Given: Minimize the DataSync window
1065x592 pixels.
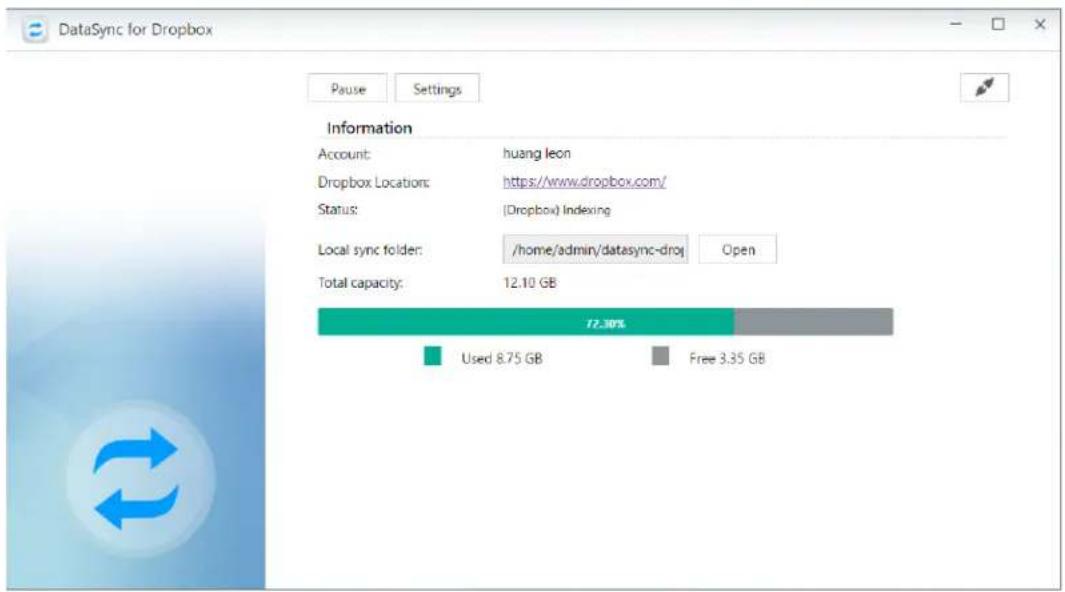Looking at the screenshot, I should 956,24.
